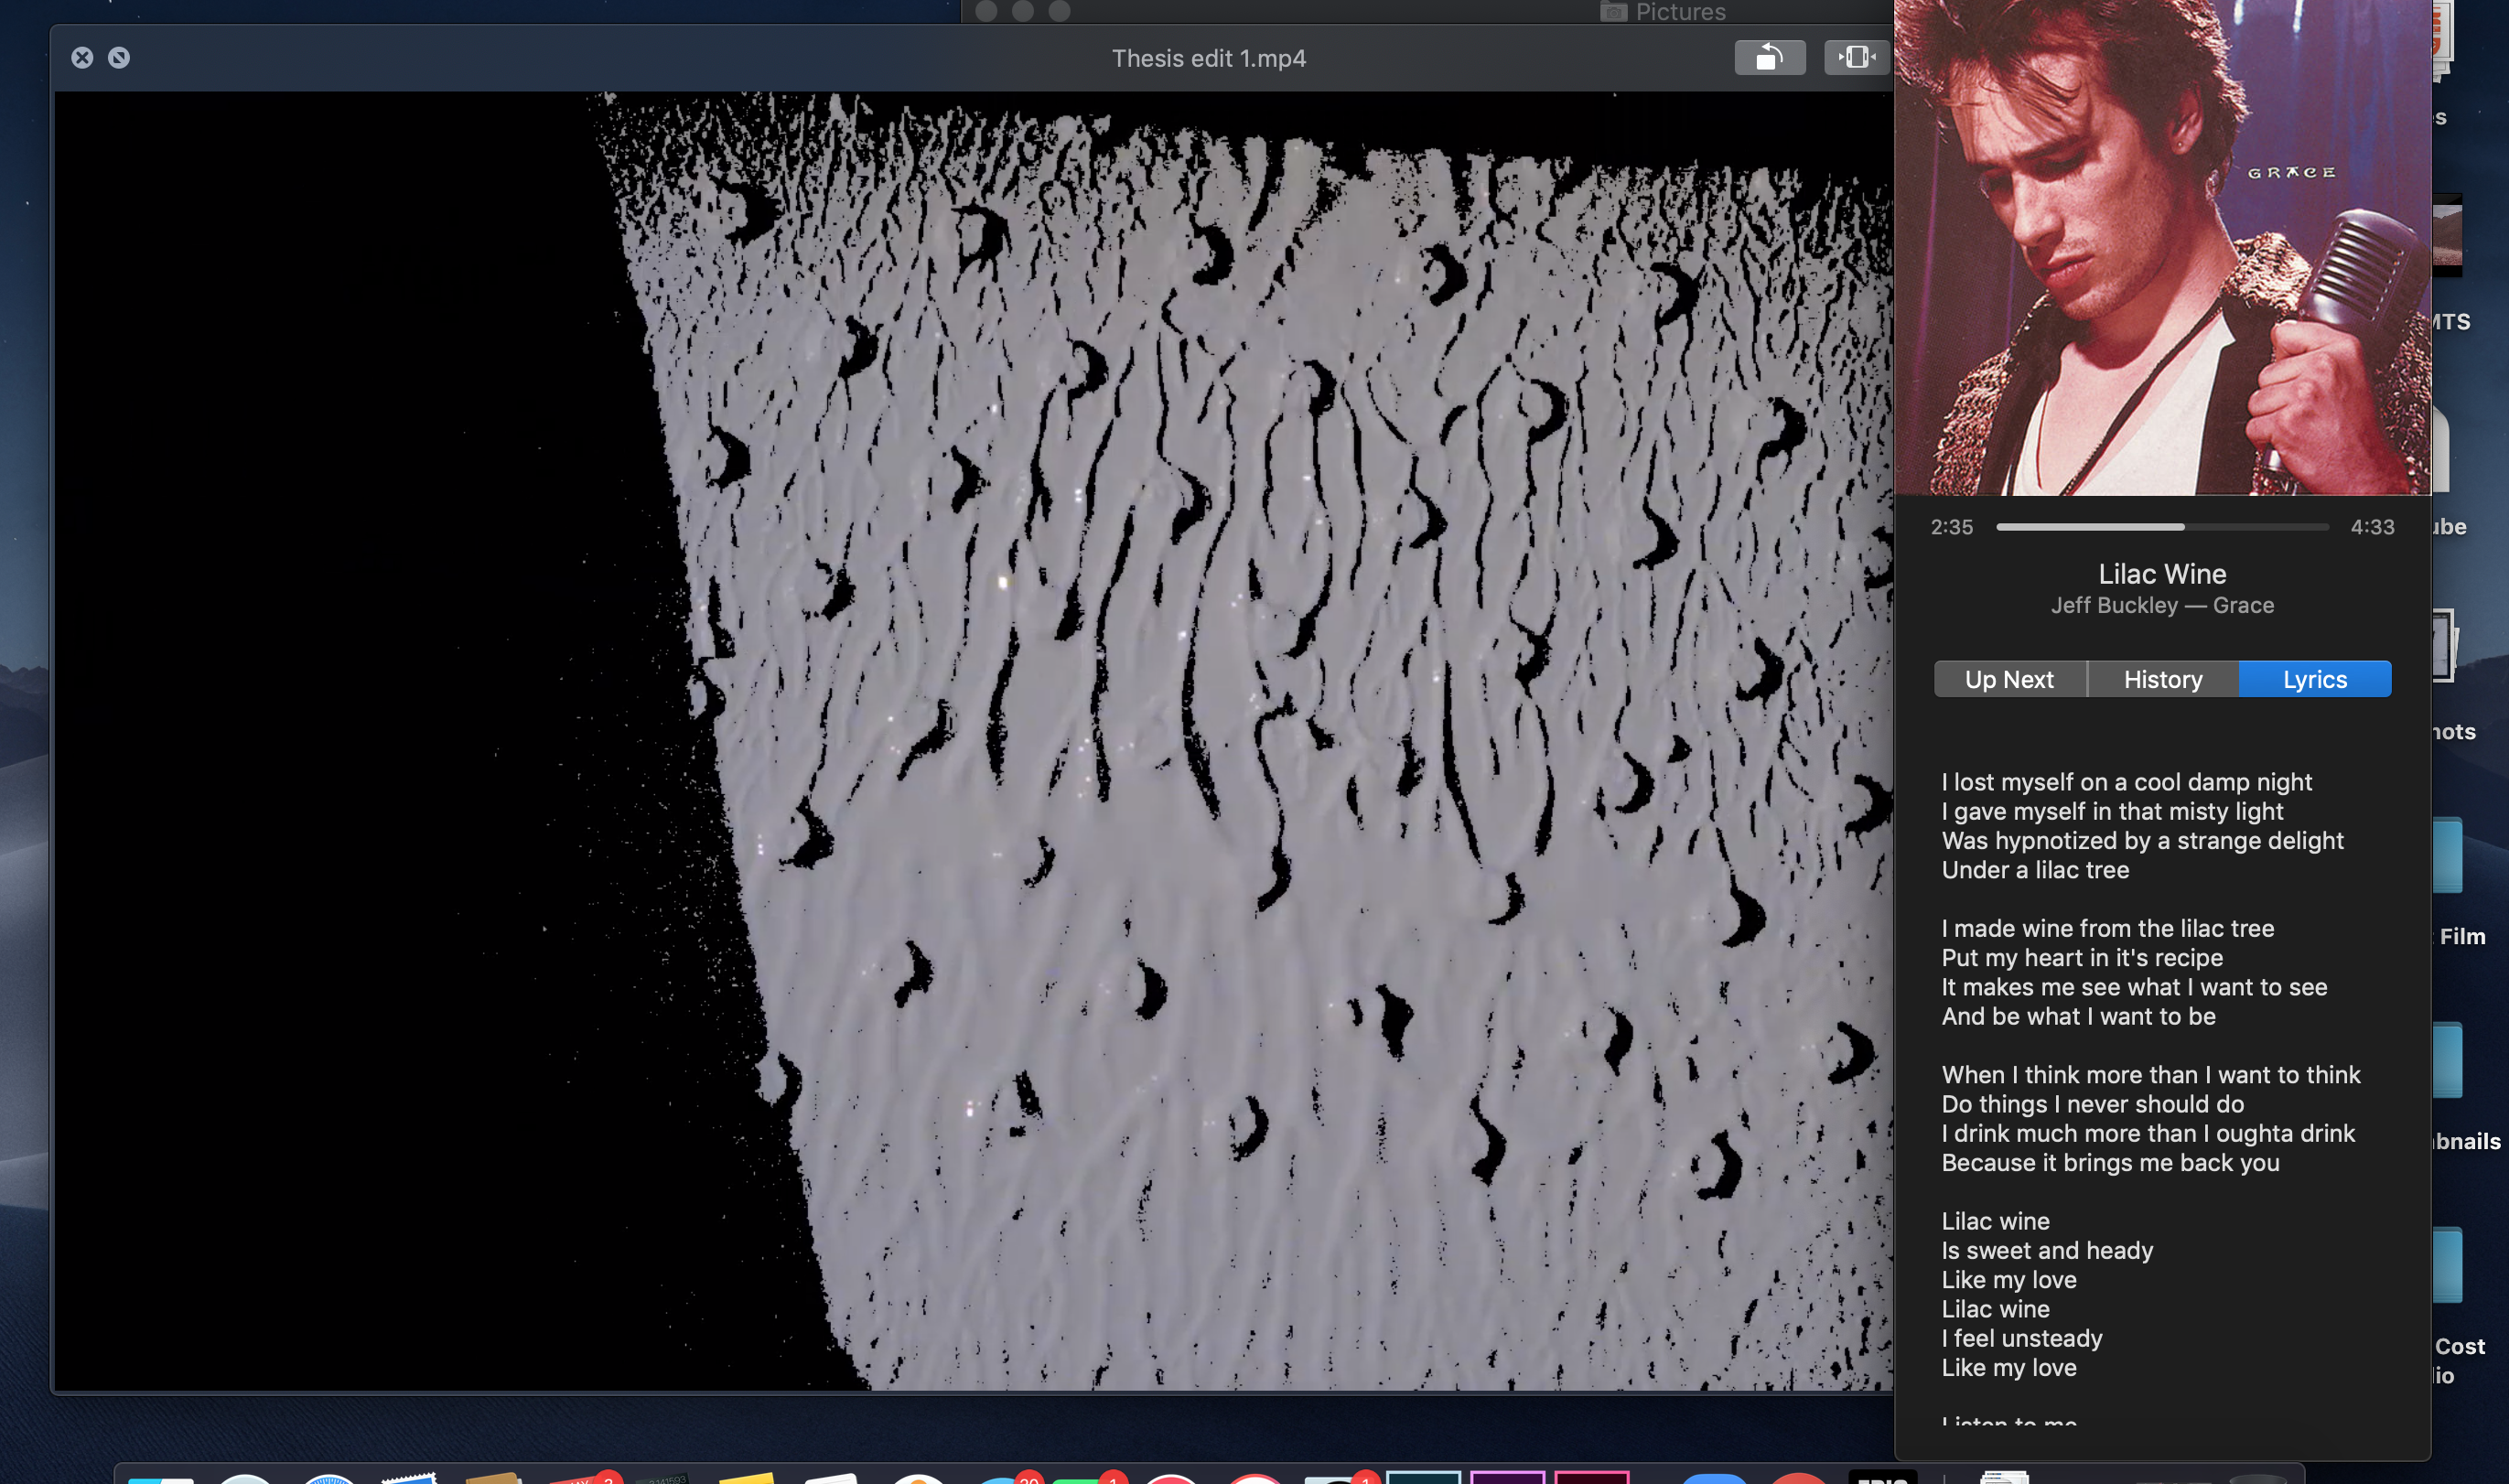
Task: Click the Rotate Left button in preview toolbar
Action: (x=1769, y=58)
